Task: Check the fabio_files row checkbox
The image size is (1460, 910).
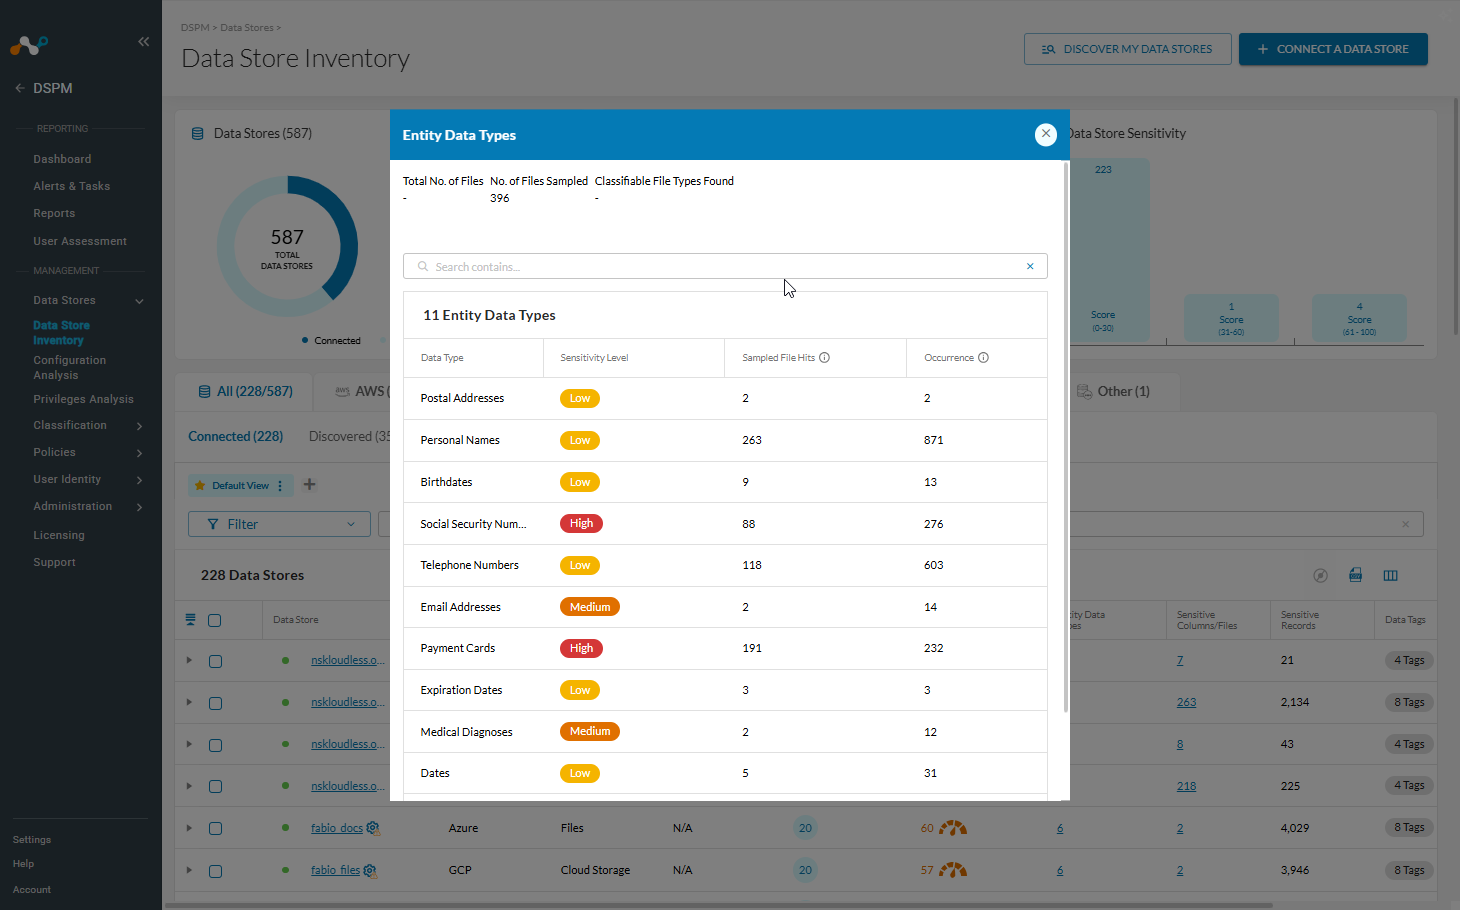Action: click(x=215, y=871)
